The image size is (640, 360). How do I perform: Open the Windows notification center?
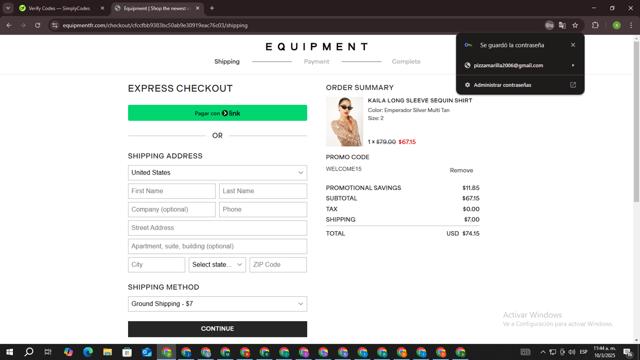628,352
